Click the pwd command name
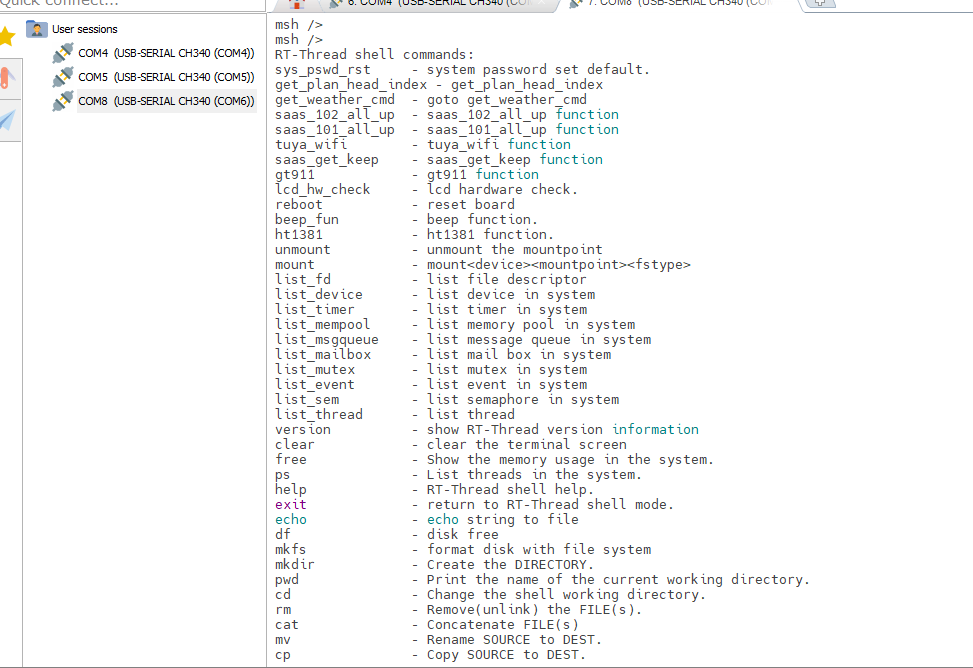The width and height of the screenshot is (973, 668). pyautogui.click(x=287, y=579)
